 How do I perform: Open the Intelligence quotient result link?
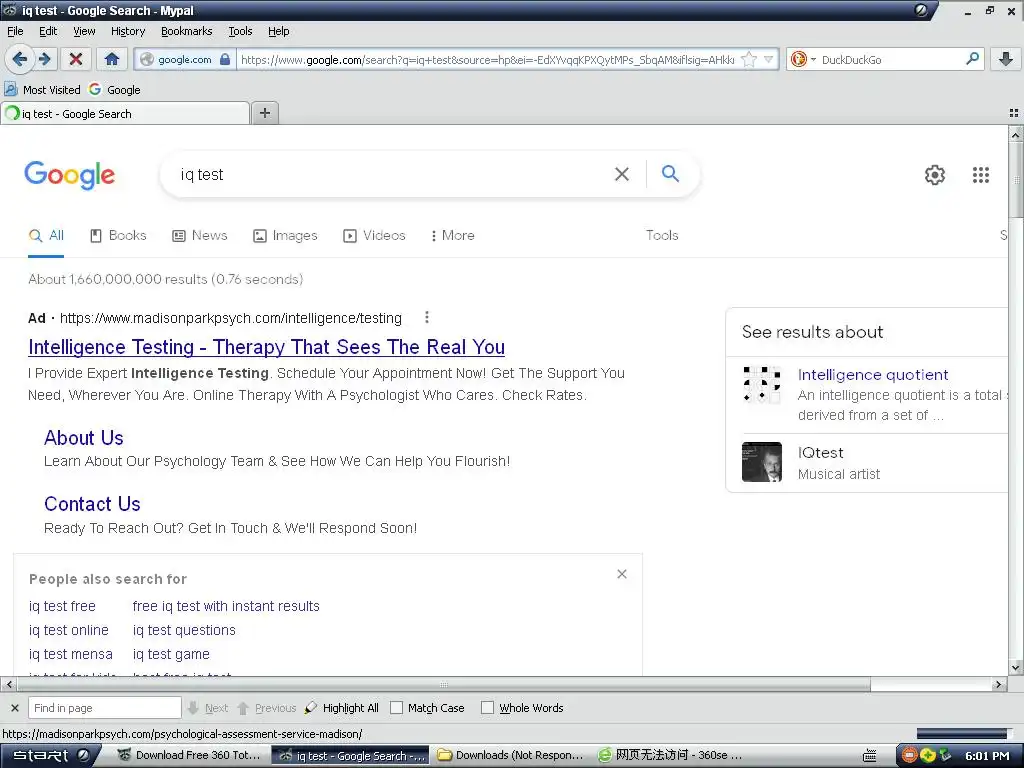(x=872, y=375)
